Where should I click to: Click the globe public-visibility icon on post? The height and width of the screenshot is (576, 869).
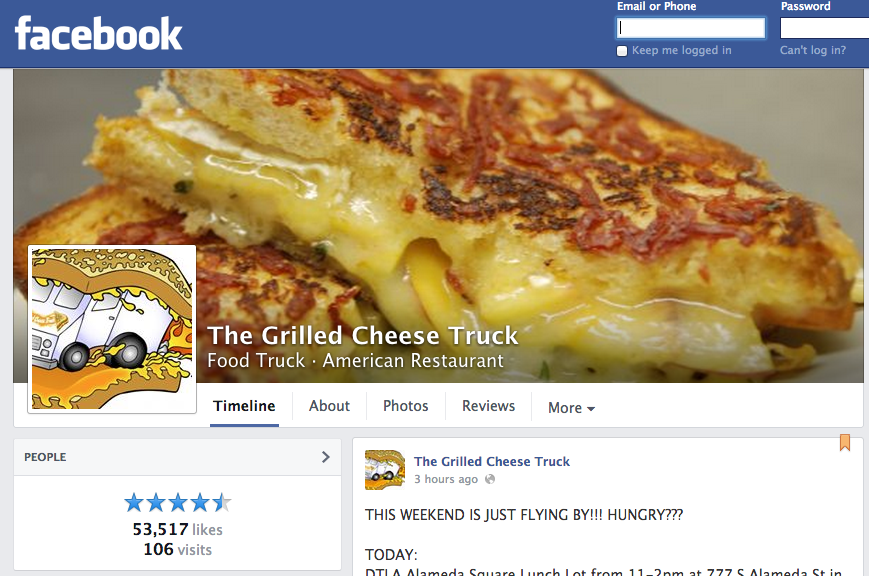(490, 479)
